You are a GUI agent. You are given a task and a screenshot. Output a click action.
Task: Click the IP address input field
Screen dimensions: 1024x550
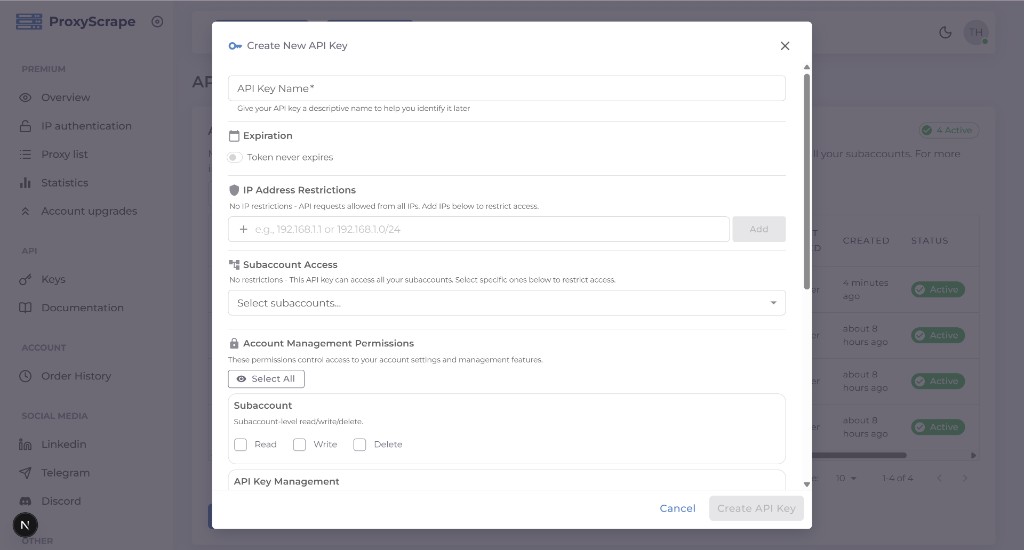tap(479, 229)
